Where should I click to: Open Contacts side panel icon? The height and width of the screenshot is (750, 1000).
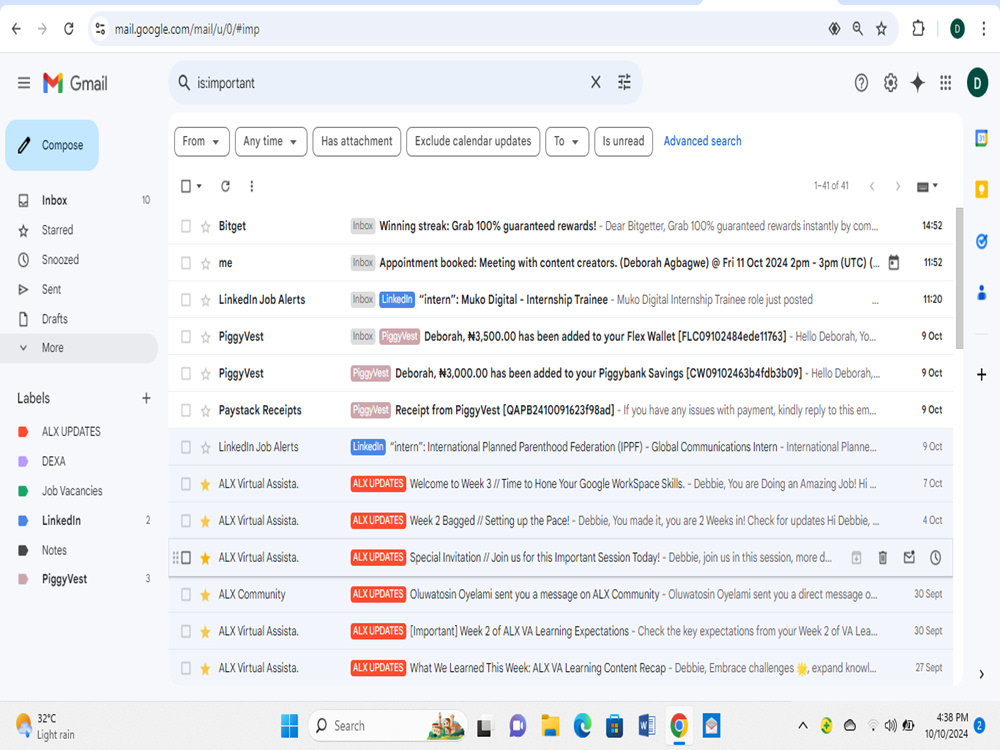(x=982, y=293)
